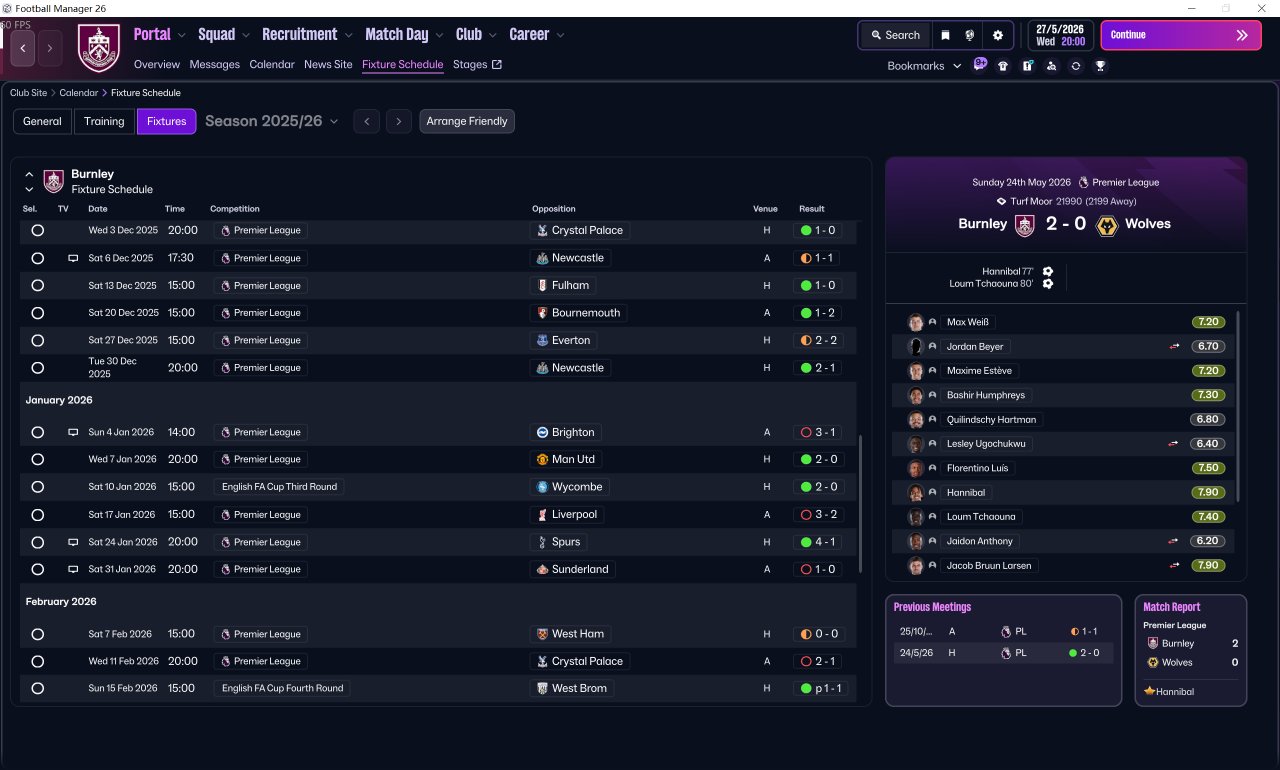Click the trophy shortcut icon

(x=1100, y=66)
